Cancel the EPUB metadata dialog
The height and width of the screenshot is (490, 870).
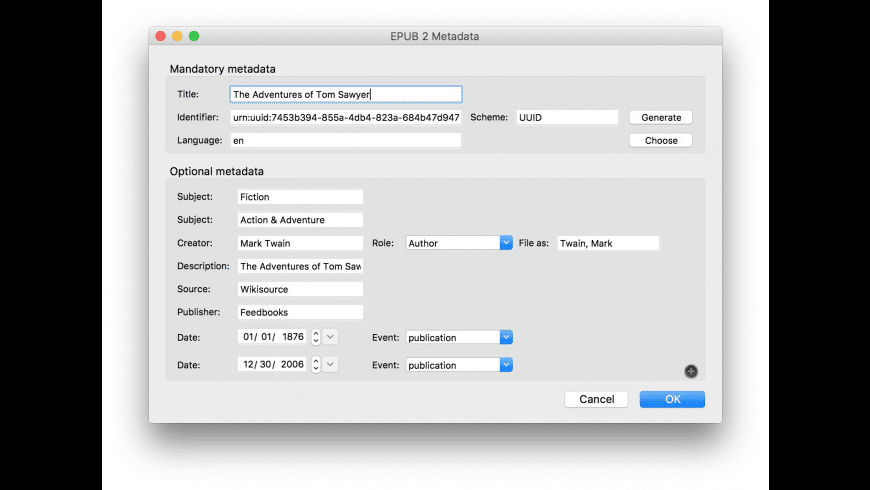click(596, 399)
